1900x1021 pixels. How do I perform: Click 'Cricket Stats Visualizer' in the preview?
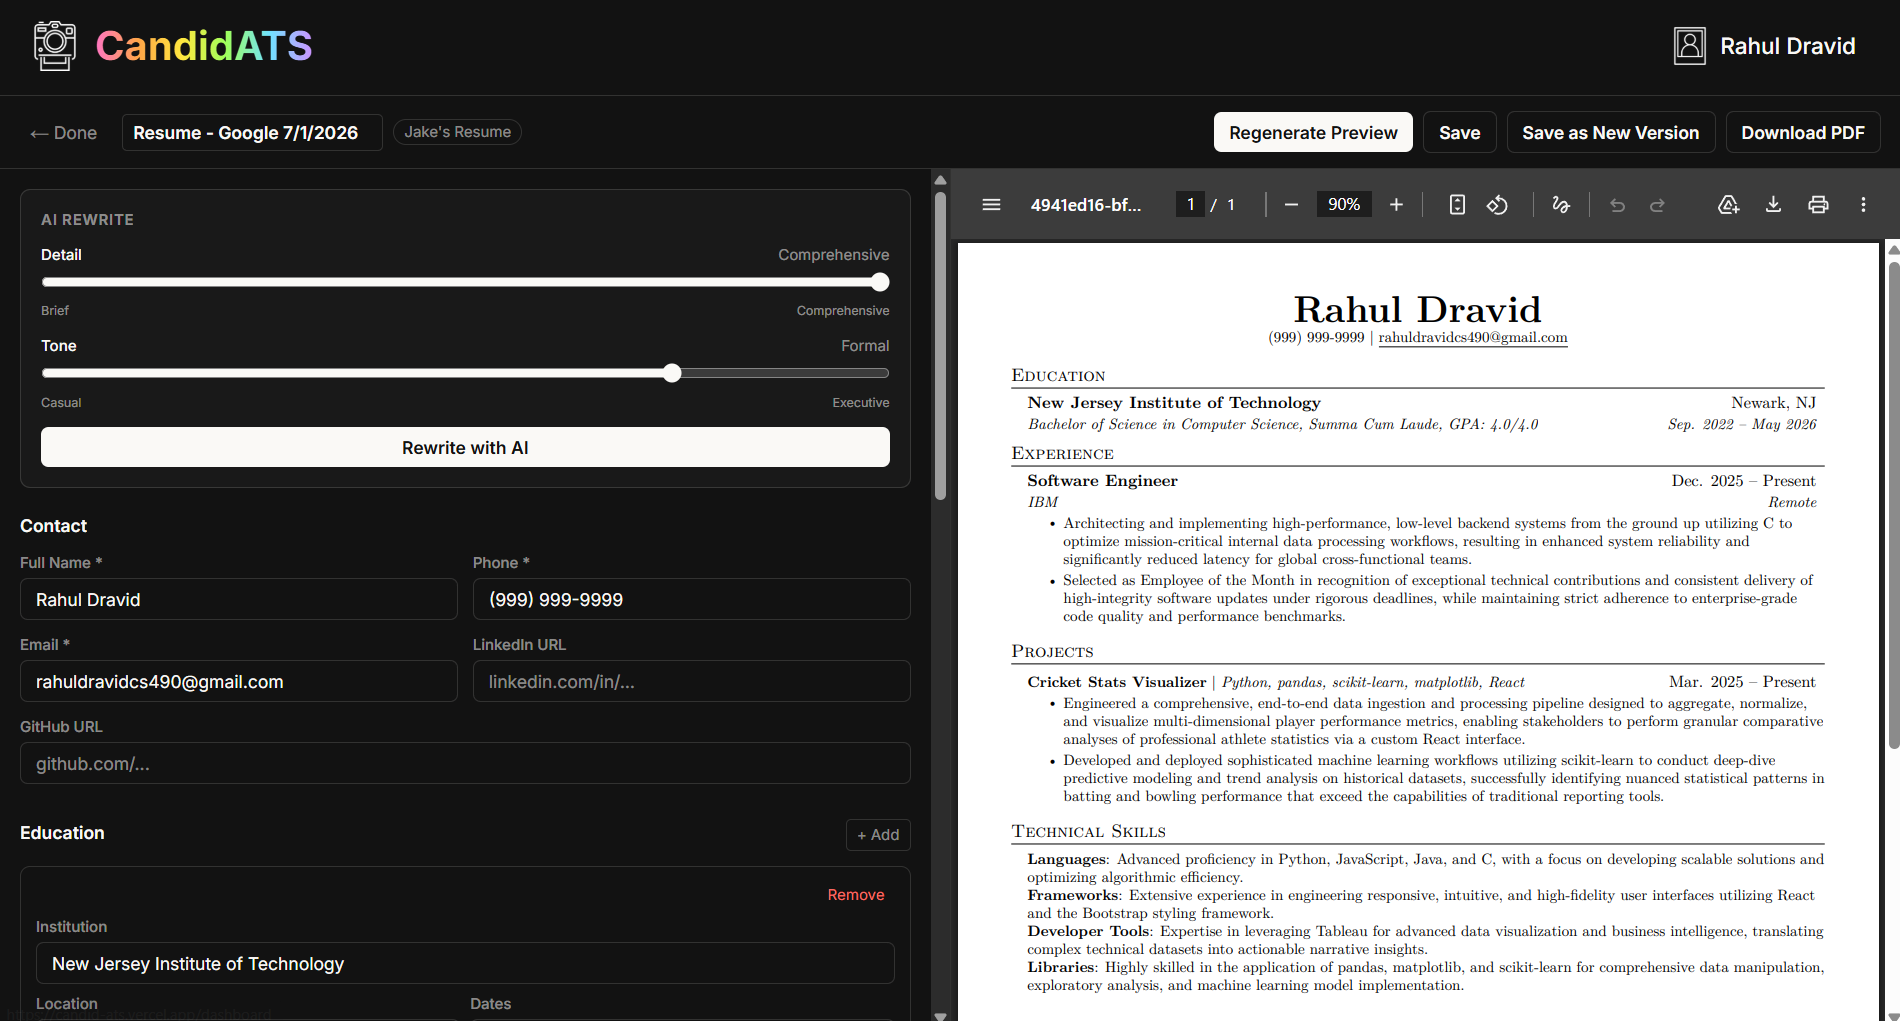1116,682
